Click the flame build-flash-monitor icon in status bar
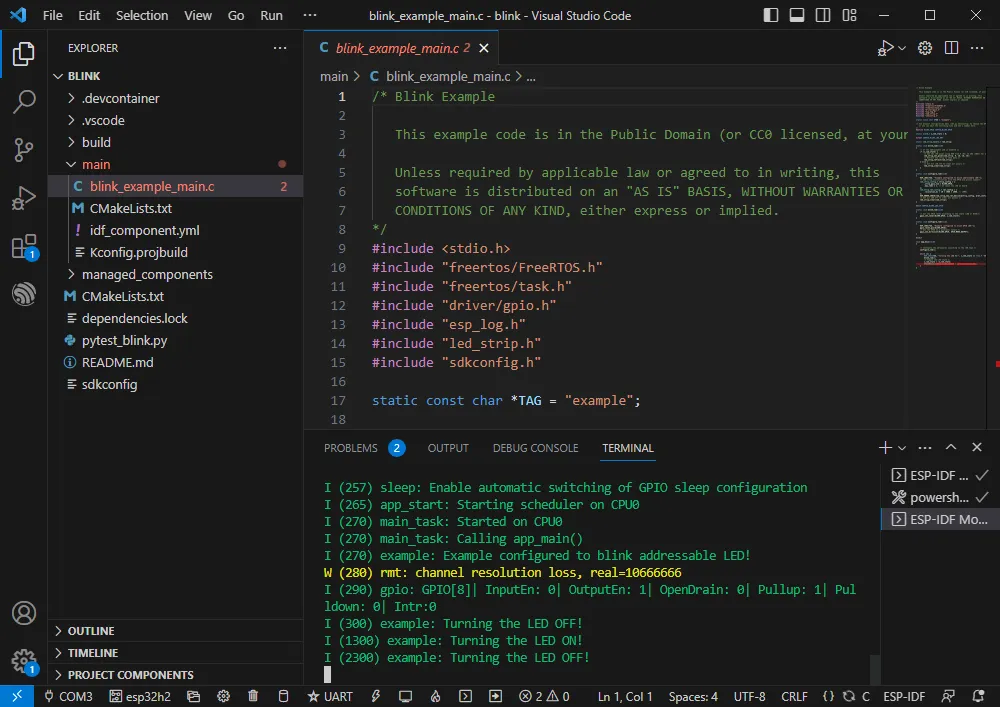 pos(435,696)
